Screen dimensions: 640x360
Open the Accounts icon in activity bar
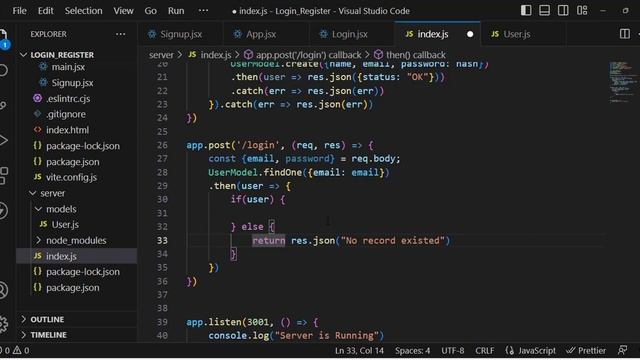click(x=3, y=290)
